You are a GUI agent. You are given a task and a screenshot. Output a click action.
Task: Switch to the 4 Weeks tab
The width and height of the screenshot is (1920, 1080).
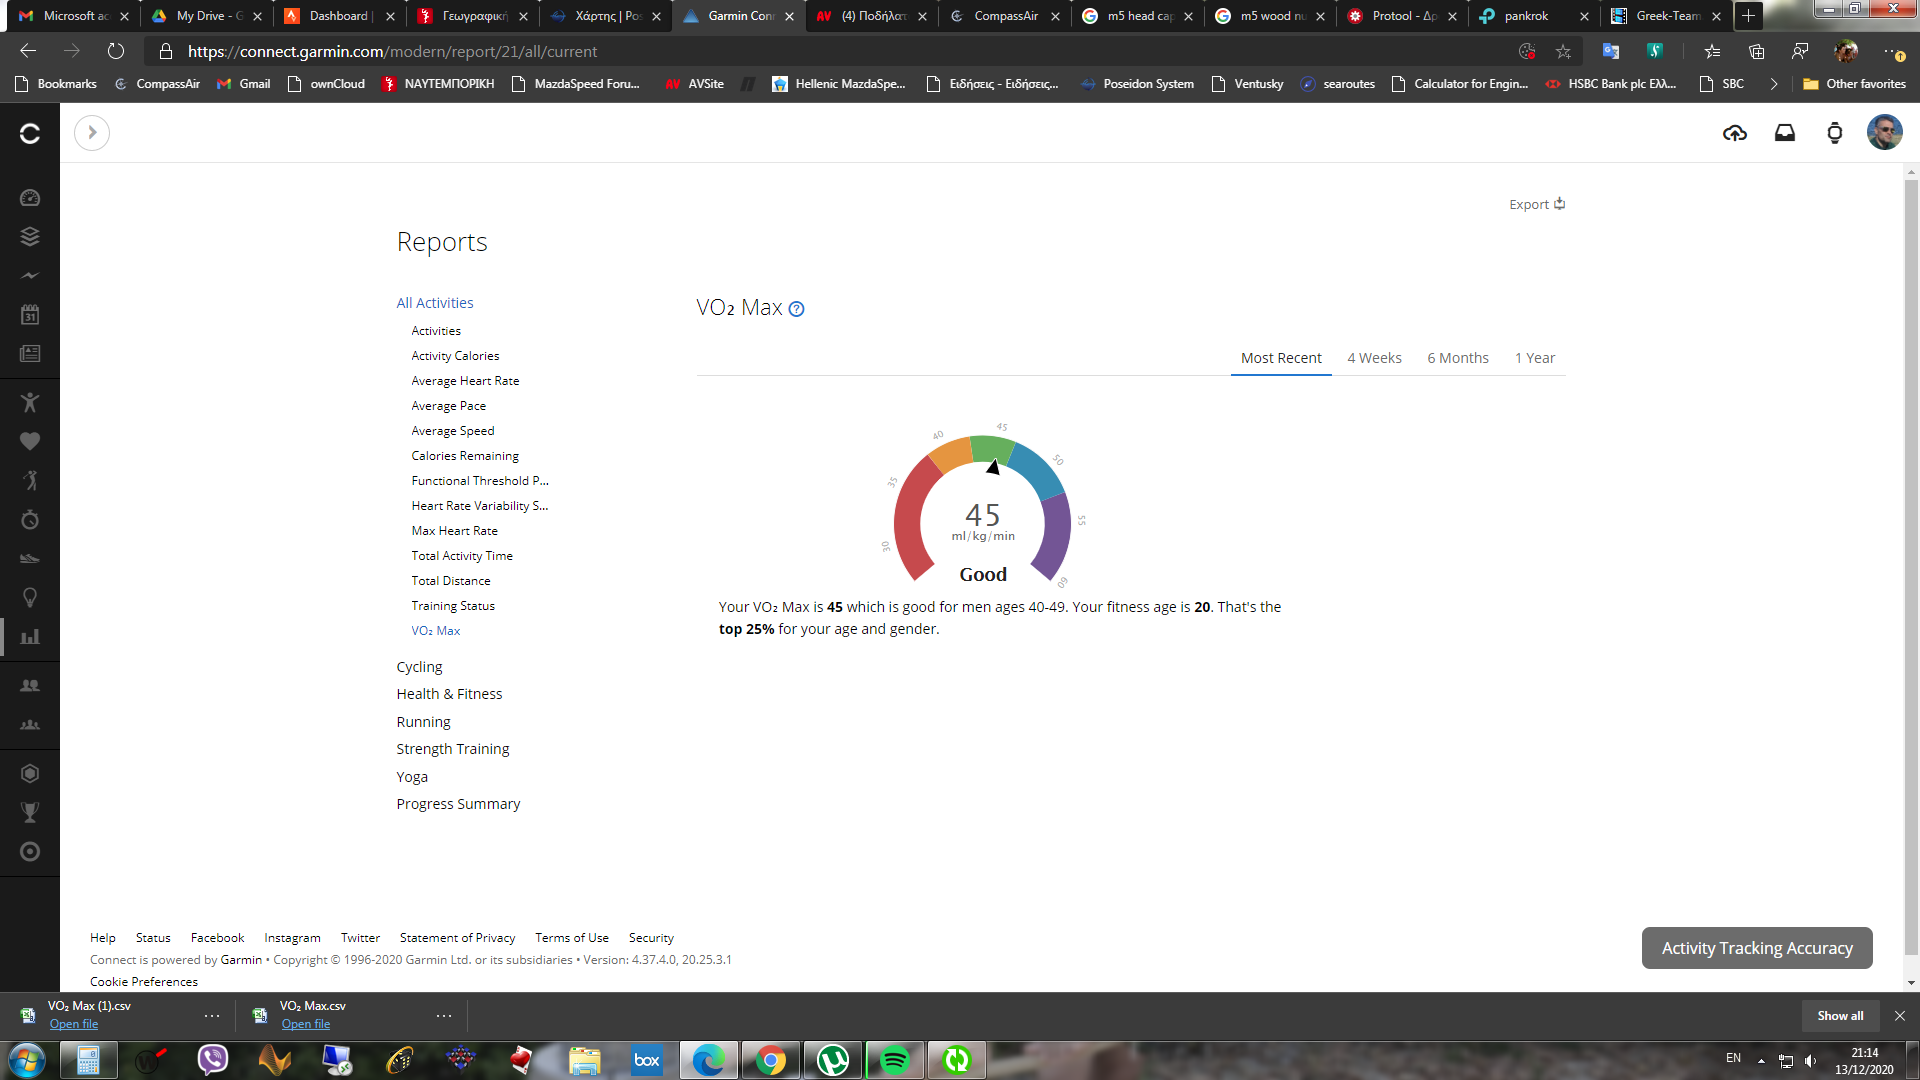1374,358
